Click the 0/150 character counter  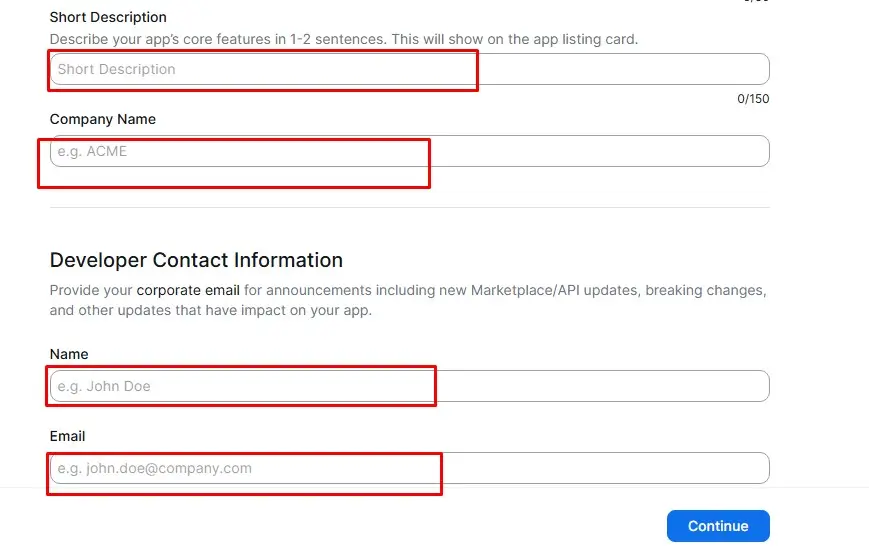[753, 99]
